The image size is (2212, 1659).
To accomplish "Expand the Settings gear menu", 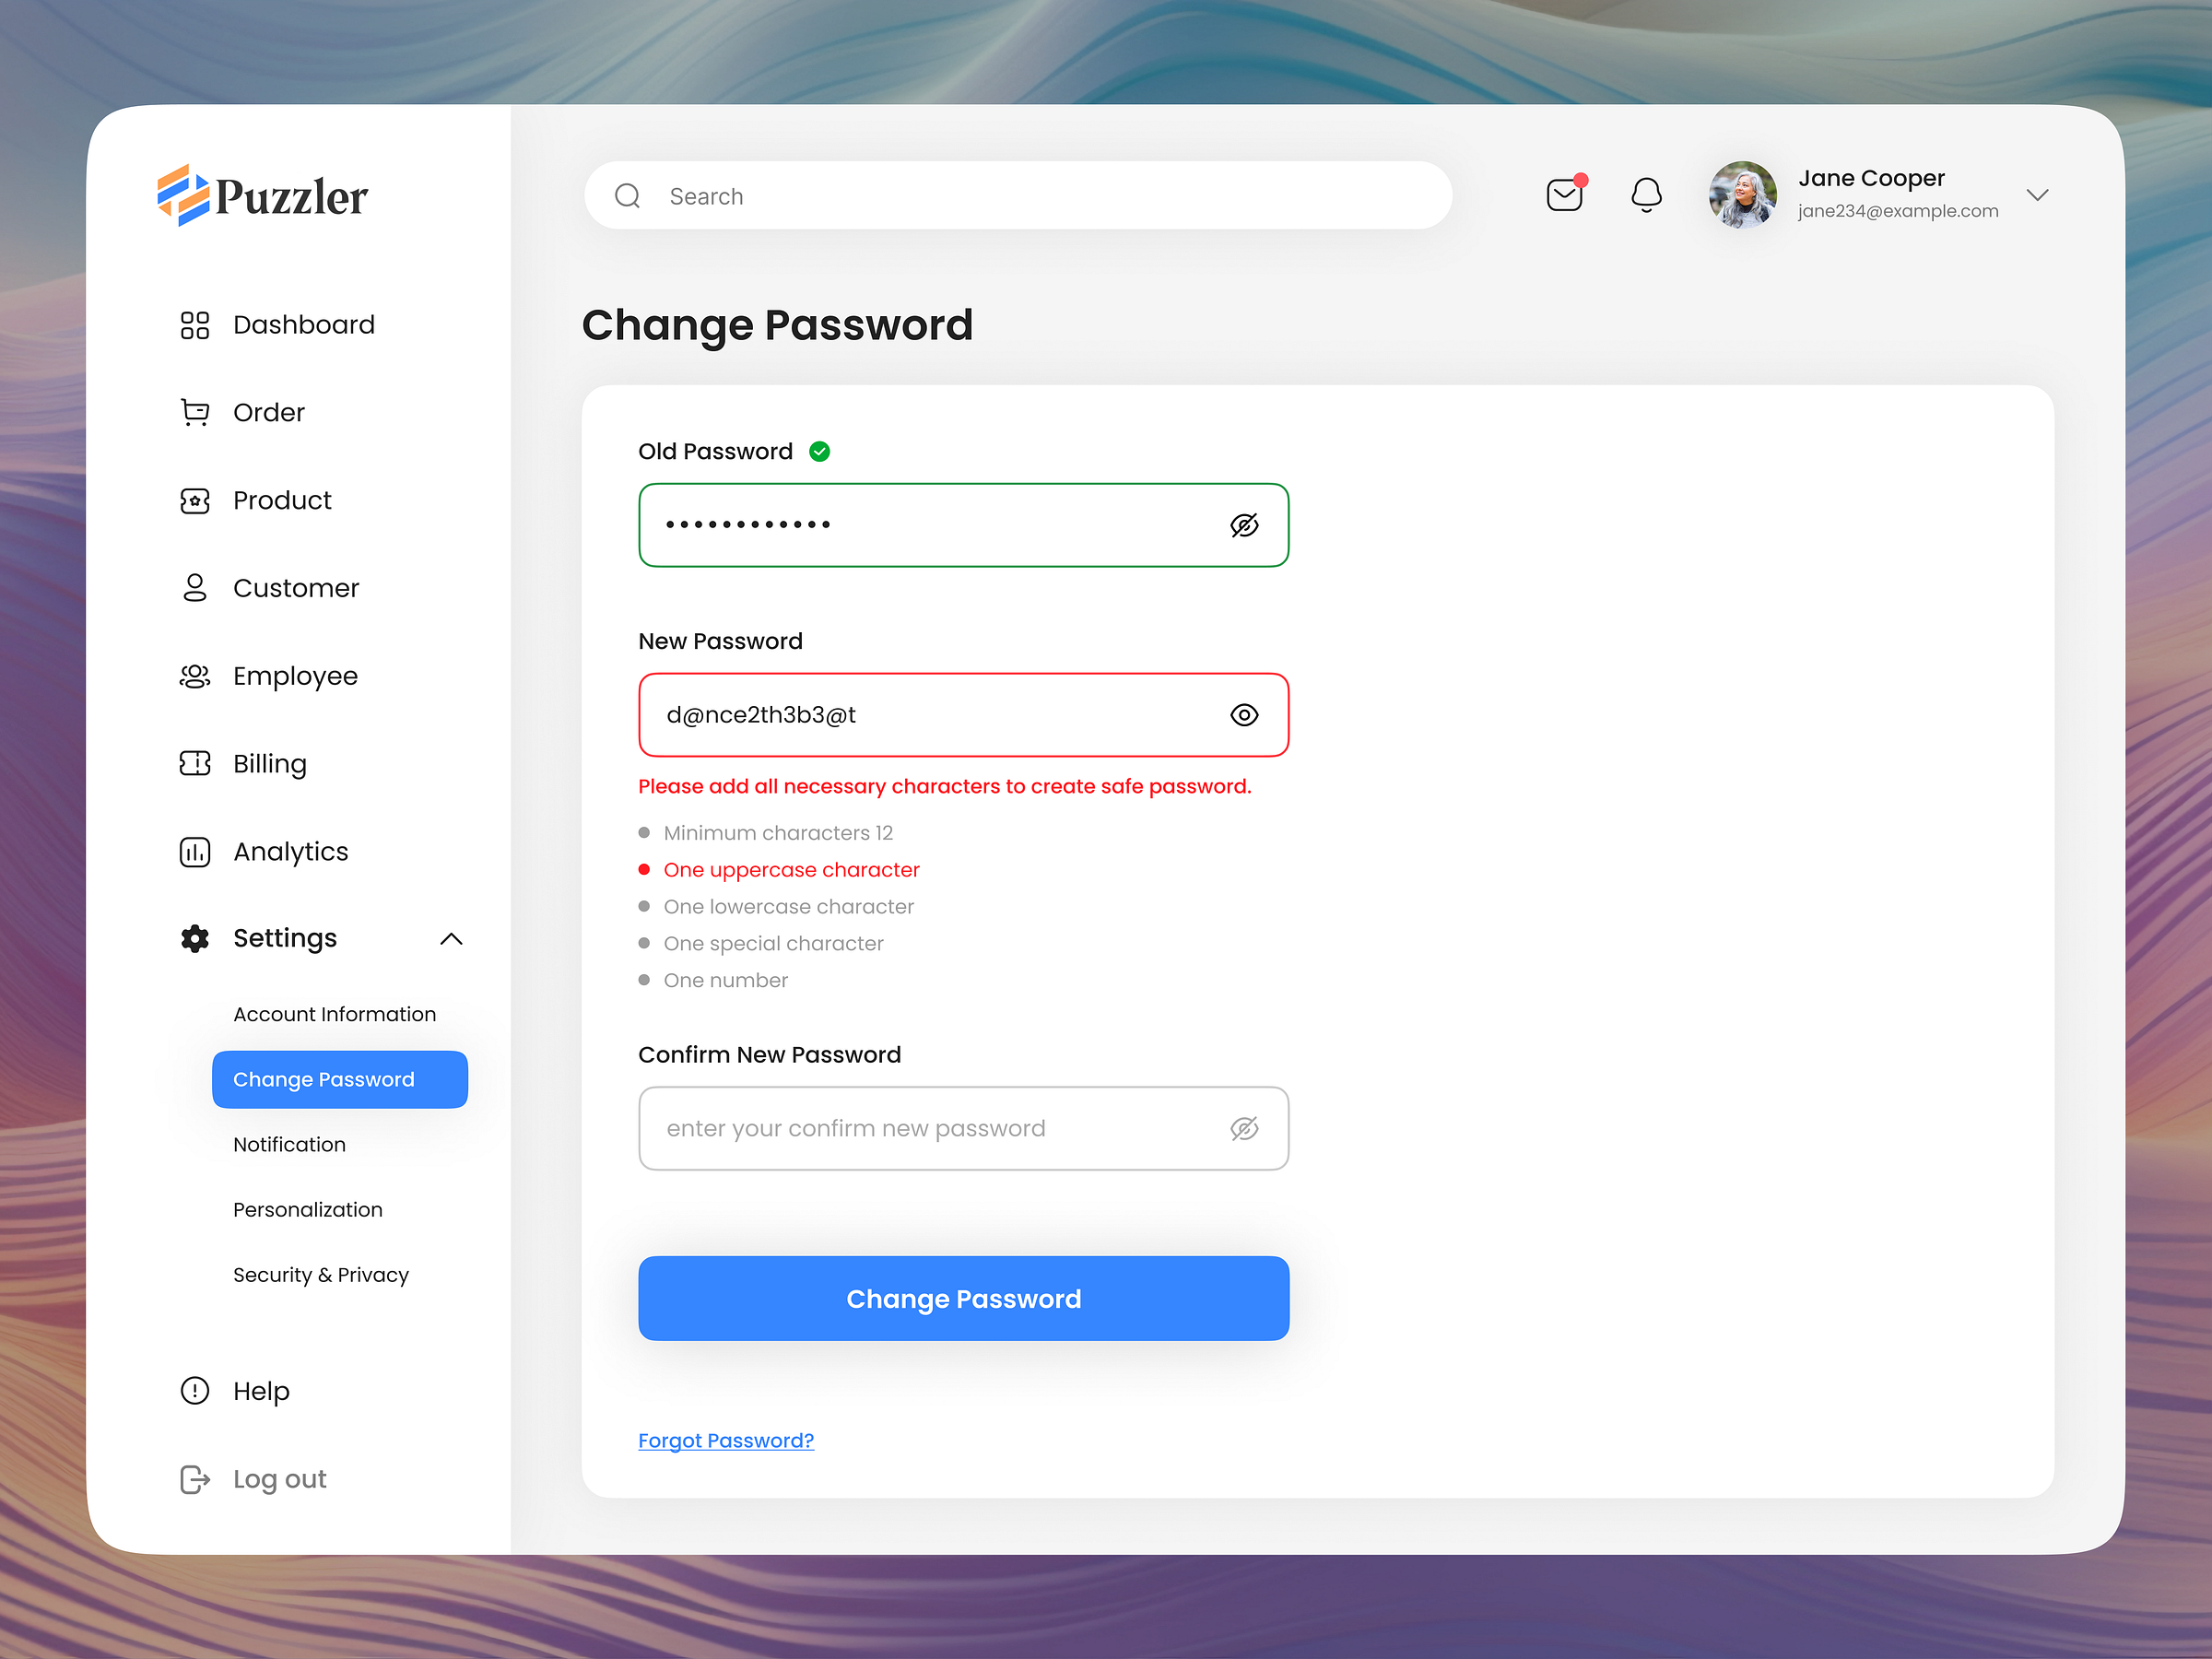I will pos(194,938).
